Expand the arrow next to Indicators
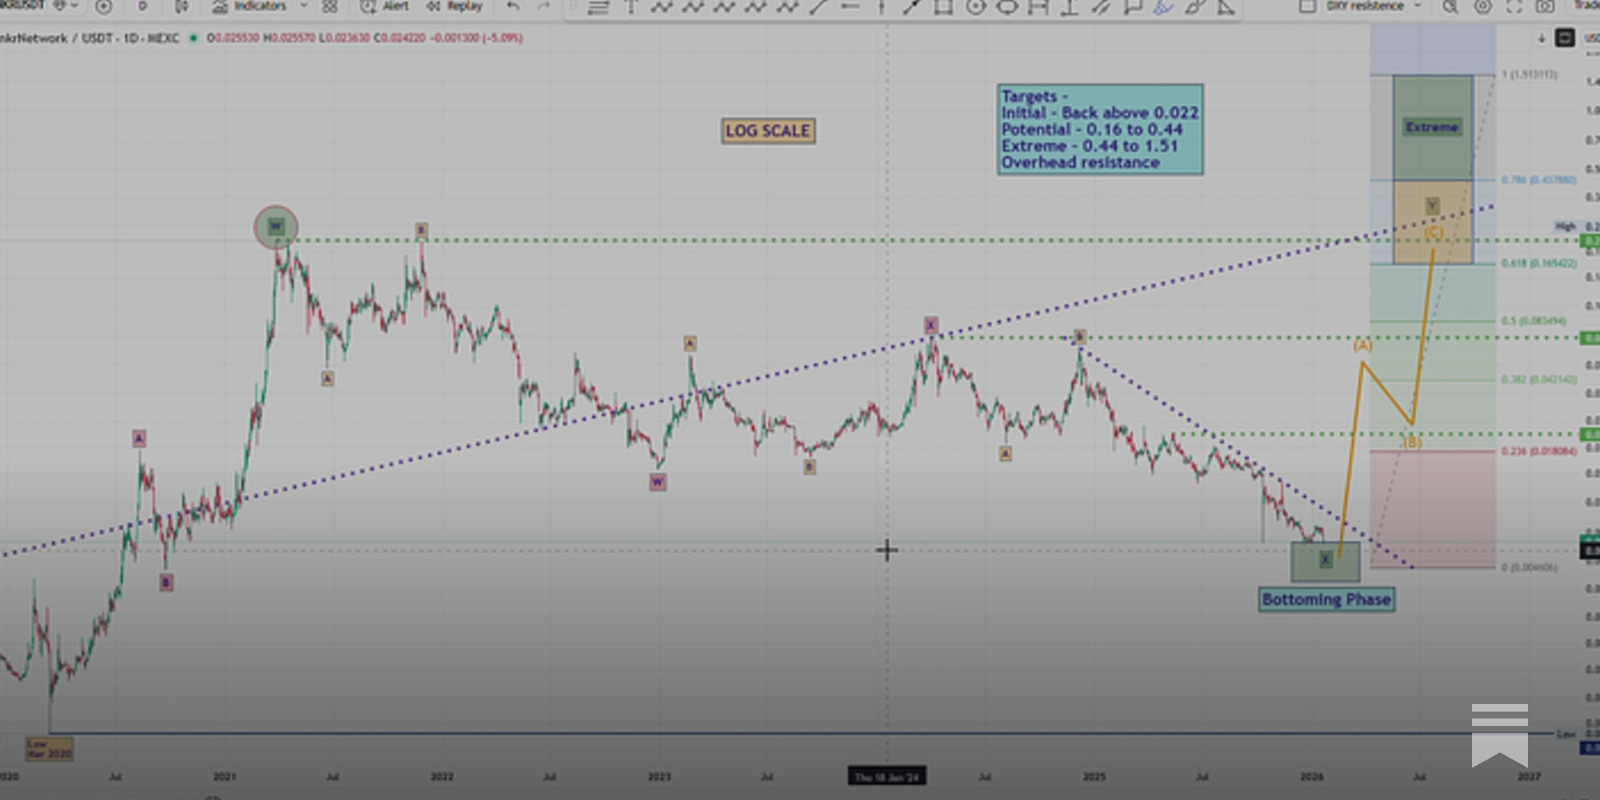 (x=304, y=6)
